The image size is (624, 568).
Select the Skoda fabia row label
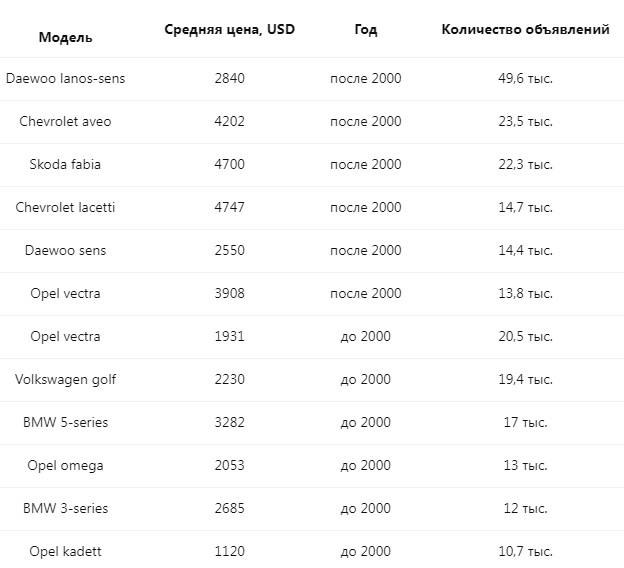point(65,164)
